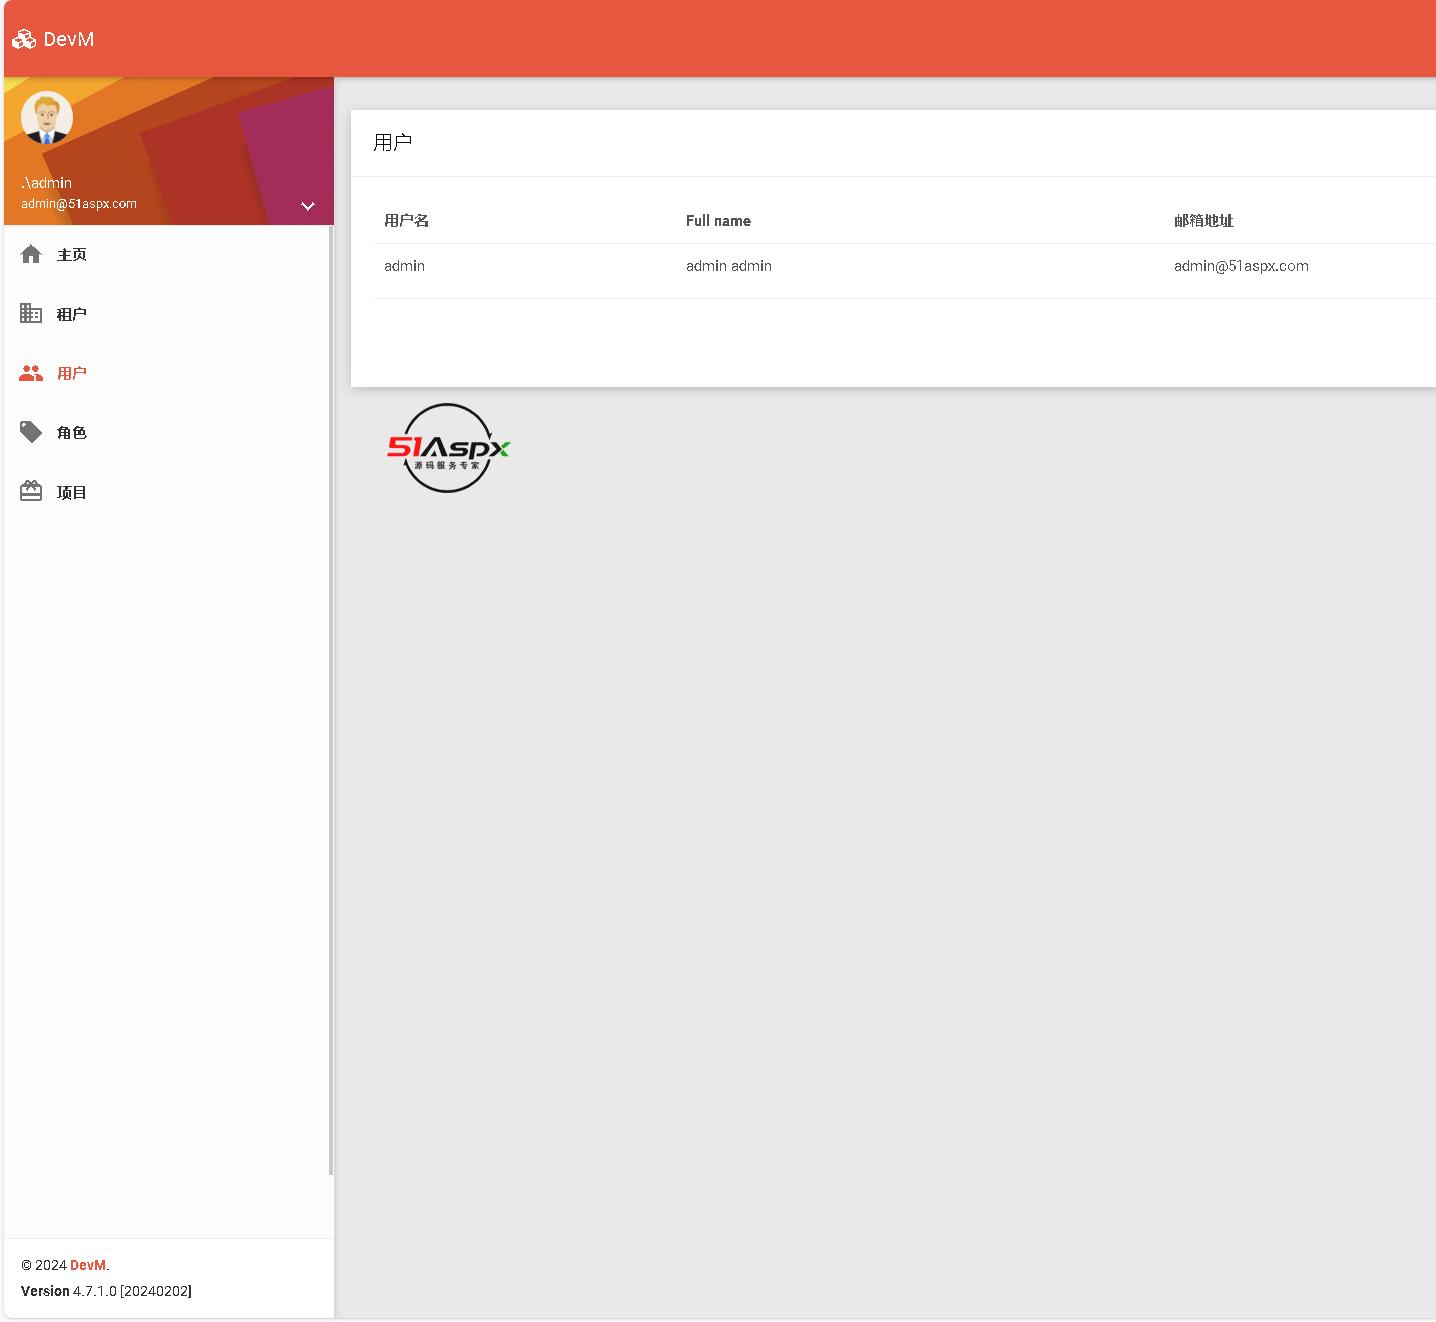Click the tag icon for 角色

tap(31, 432)
